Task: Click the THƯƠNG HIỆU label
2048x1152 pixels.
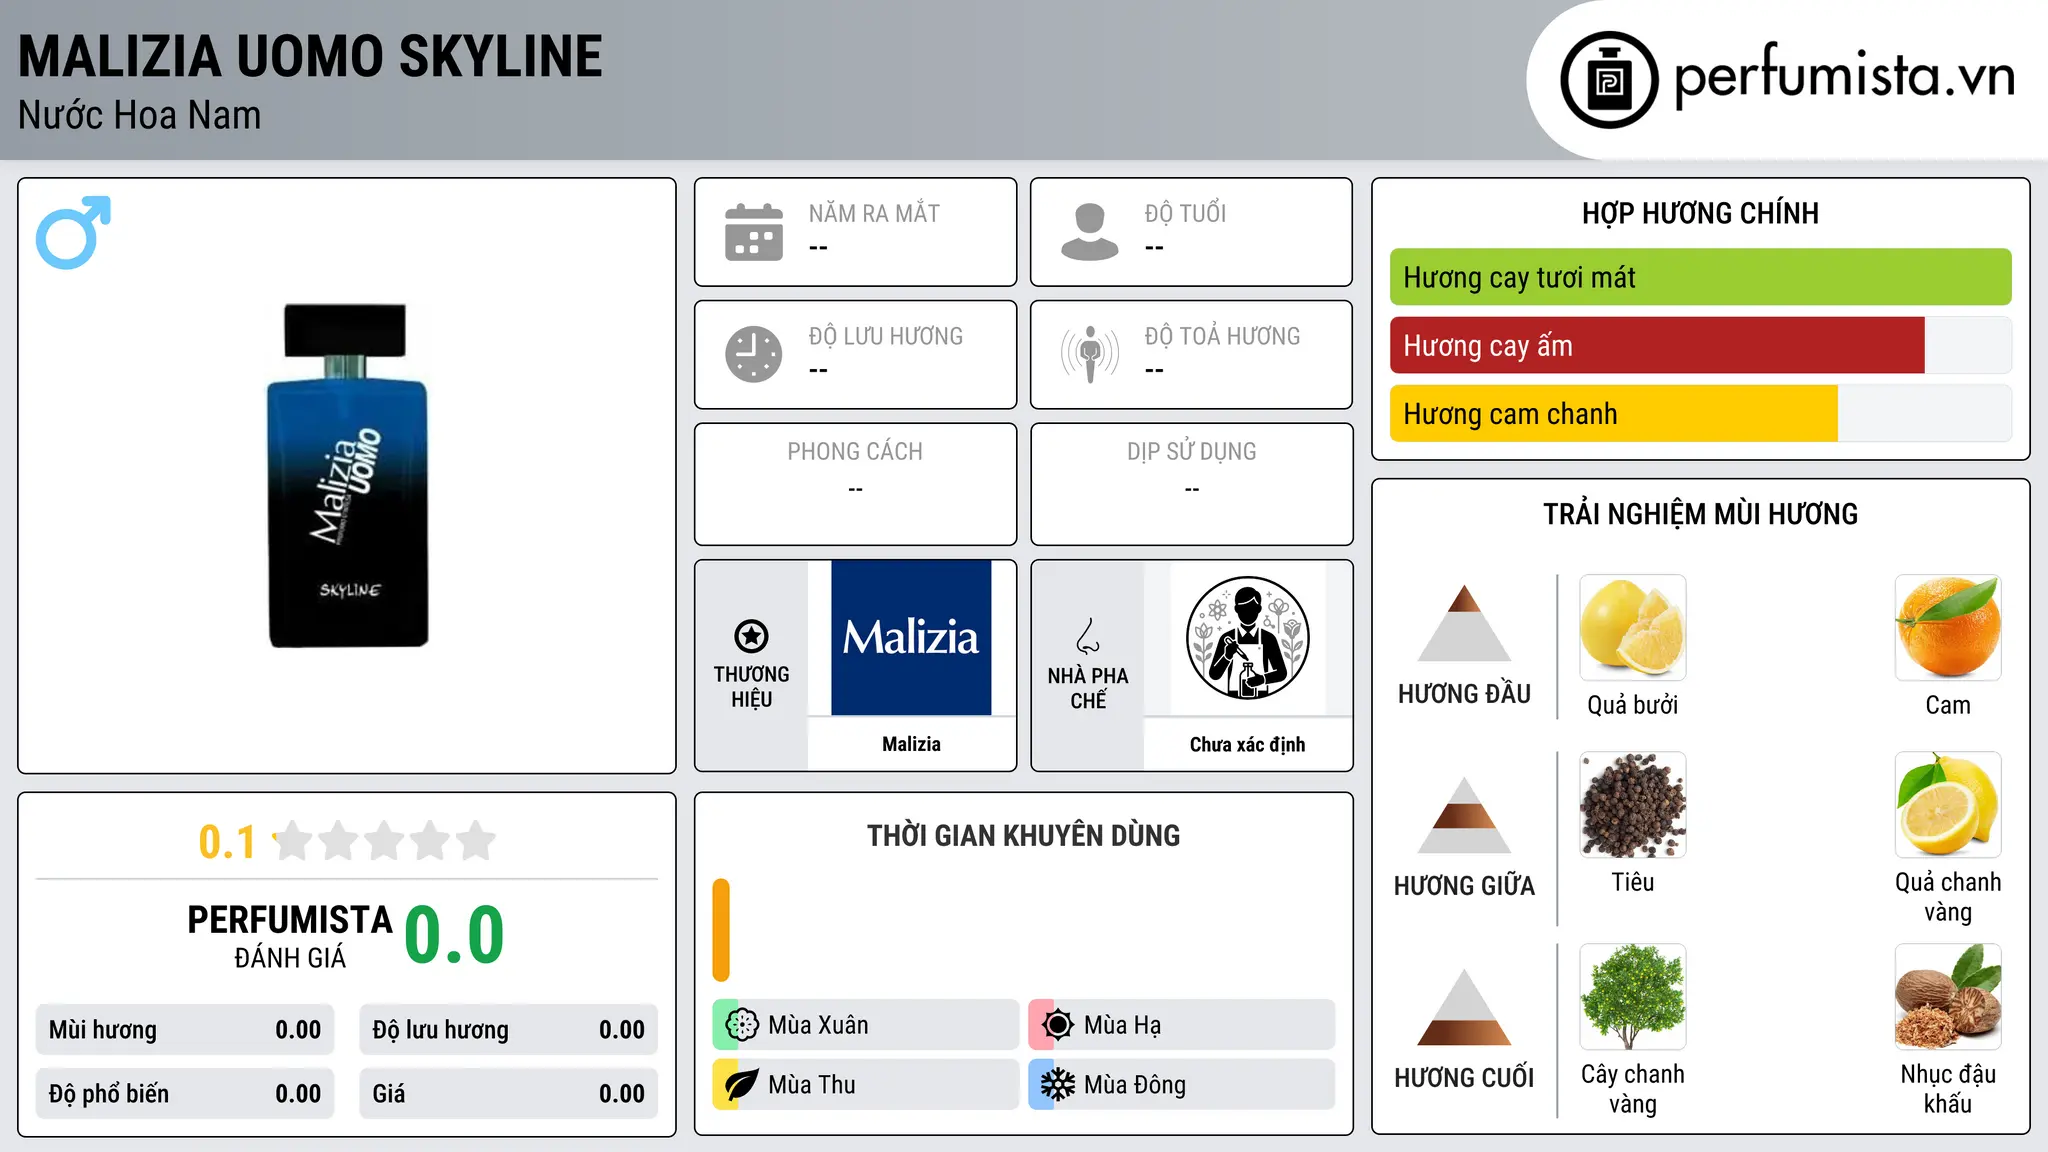Action: tap(751, 687)
